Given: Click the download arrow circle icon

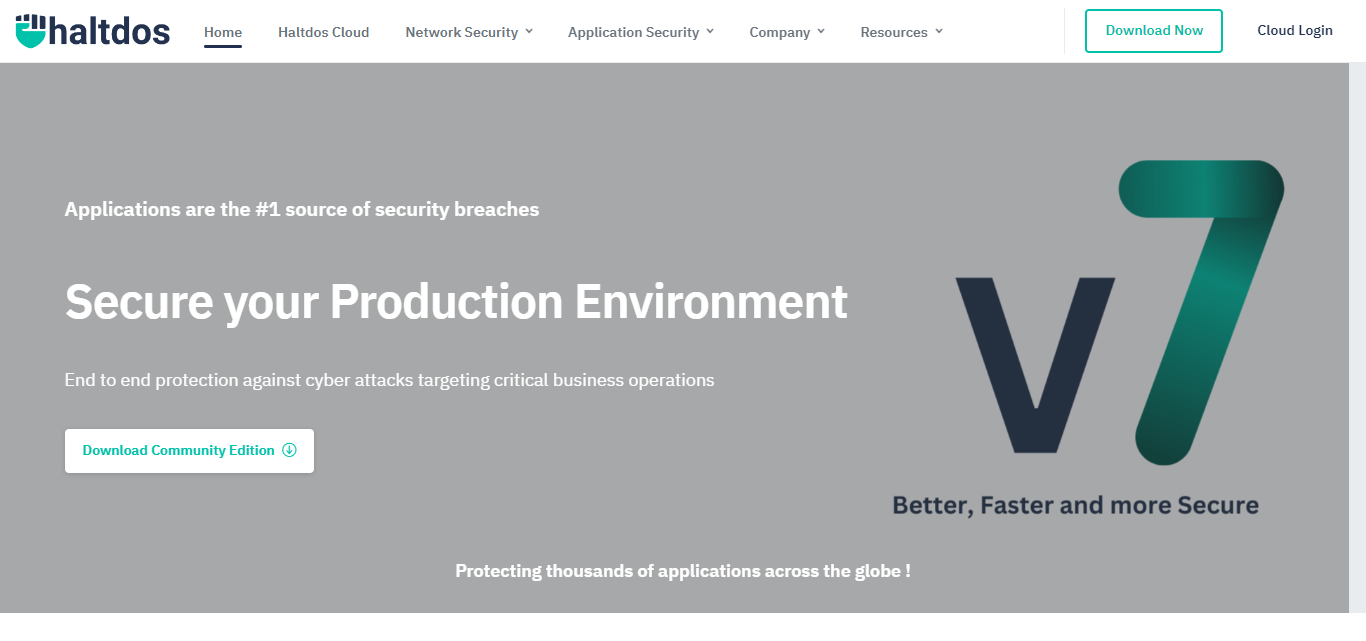Looking at the screenshot, I should point(290,450).
